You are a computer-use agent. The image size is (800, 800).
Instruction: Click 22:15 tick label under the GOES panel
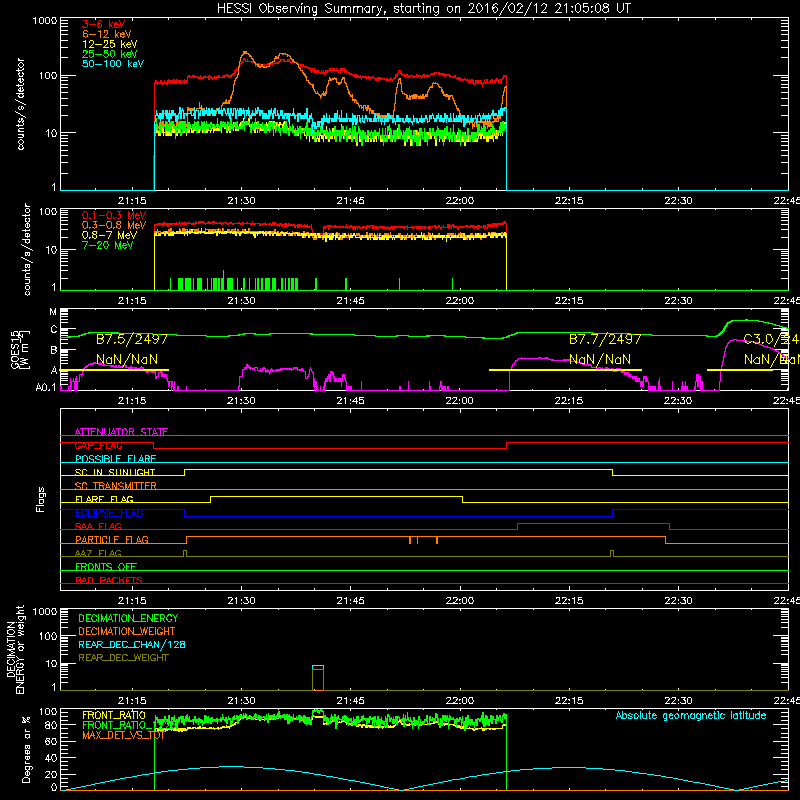point(569,401)
